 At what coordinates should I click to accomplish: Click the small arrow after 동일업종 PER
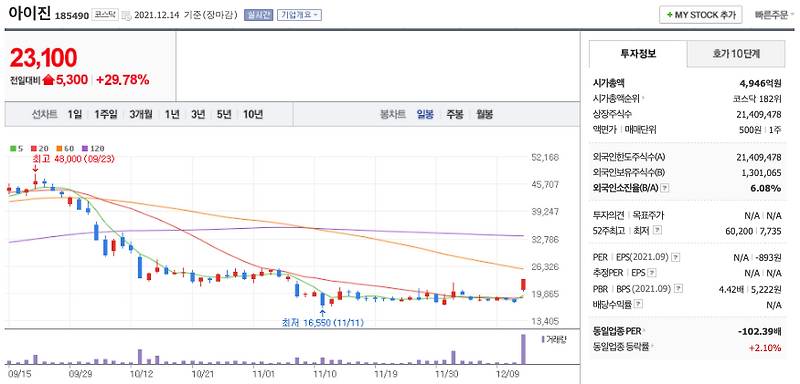pyautogui.click(x=645, y=331)
